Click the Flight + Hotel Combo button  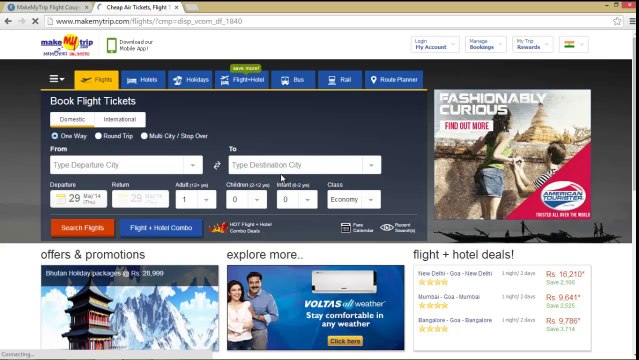161,228
